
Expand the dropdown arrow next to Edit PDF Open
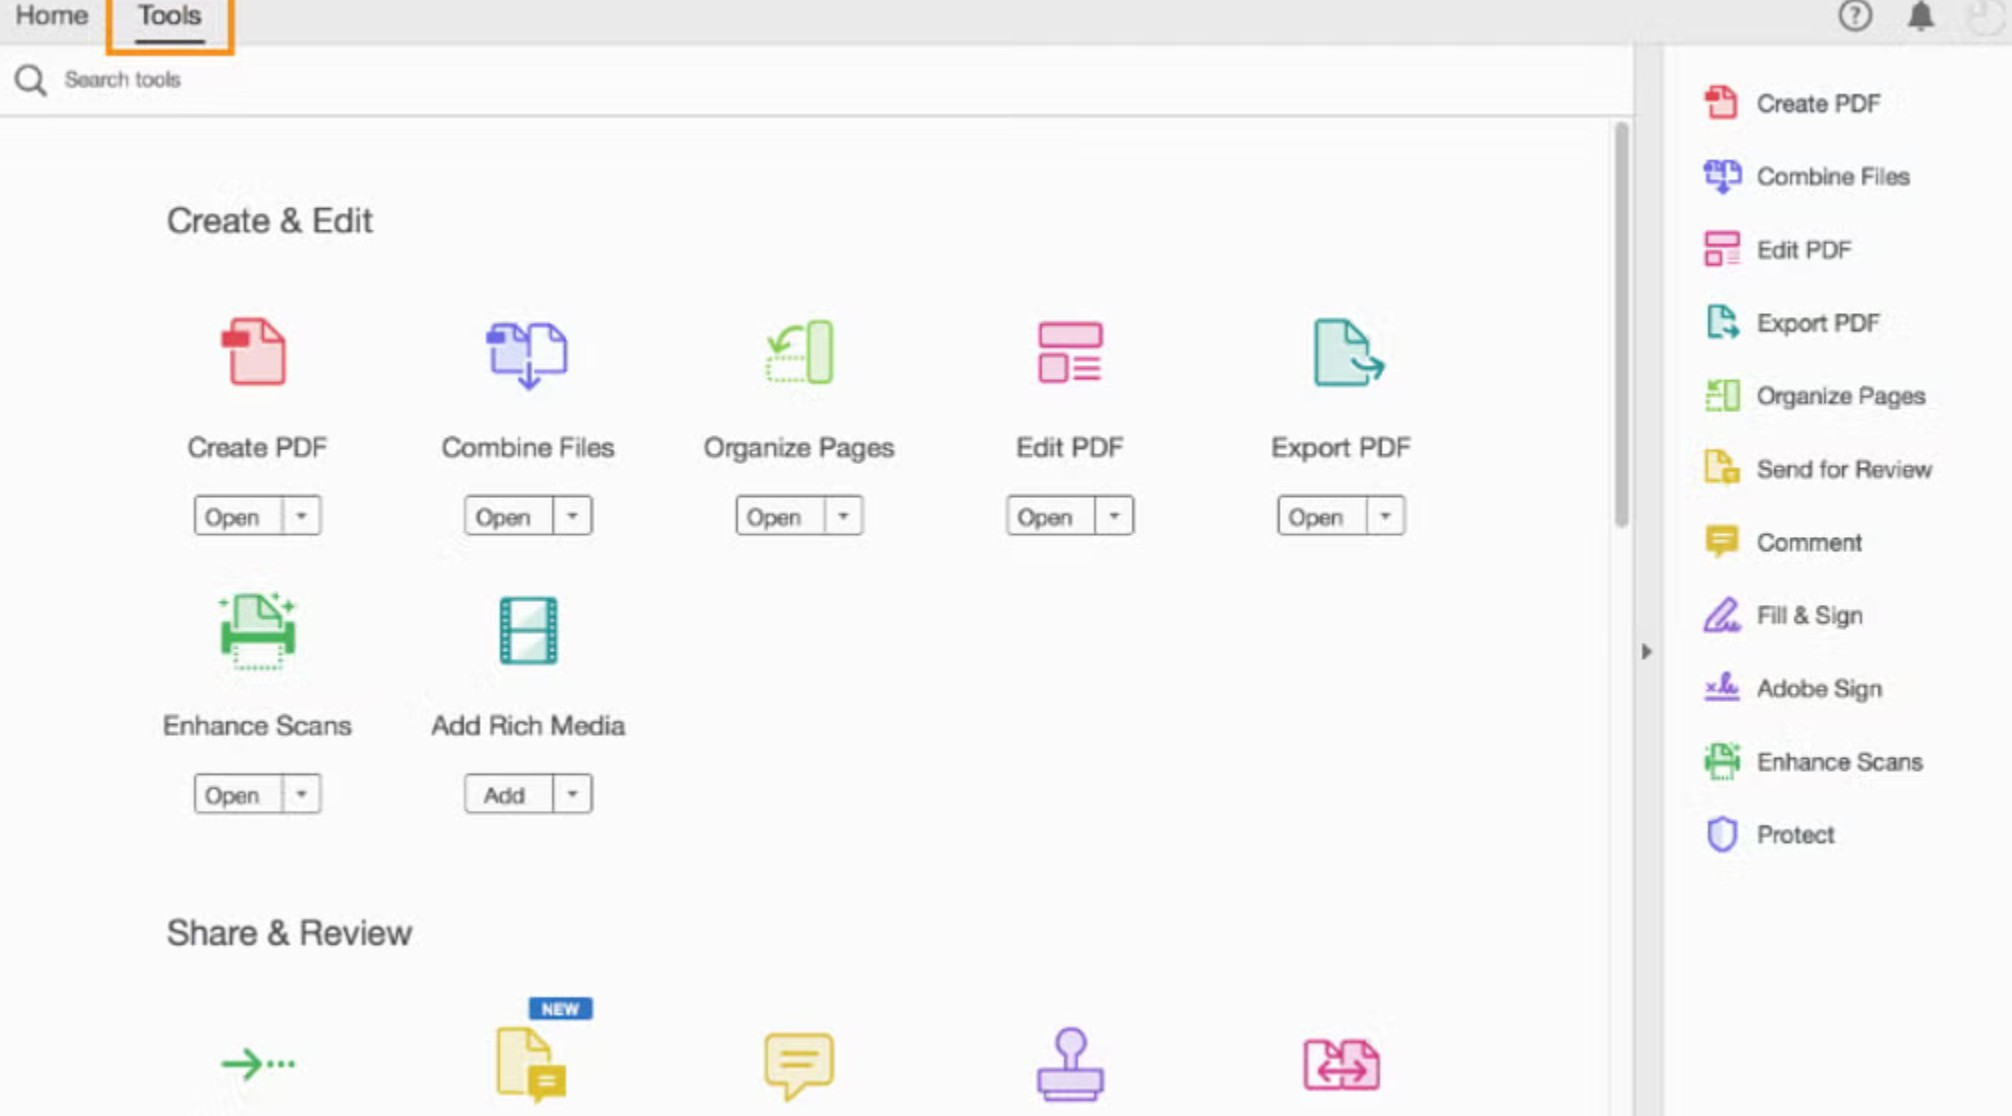tap(1114, 516)
